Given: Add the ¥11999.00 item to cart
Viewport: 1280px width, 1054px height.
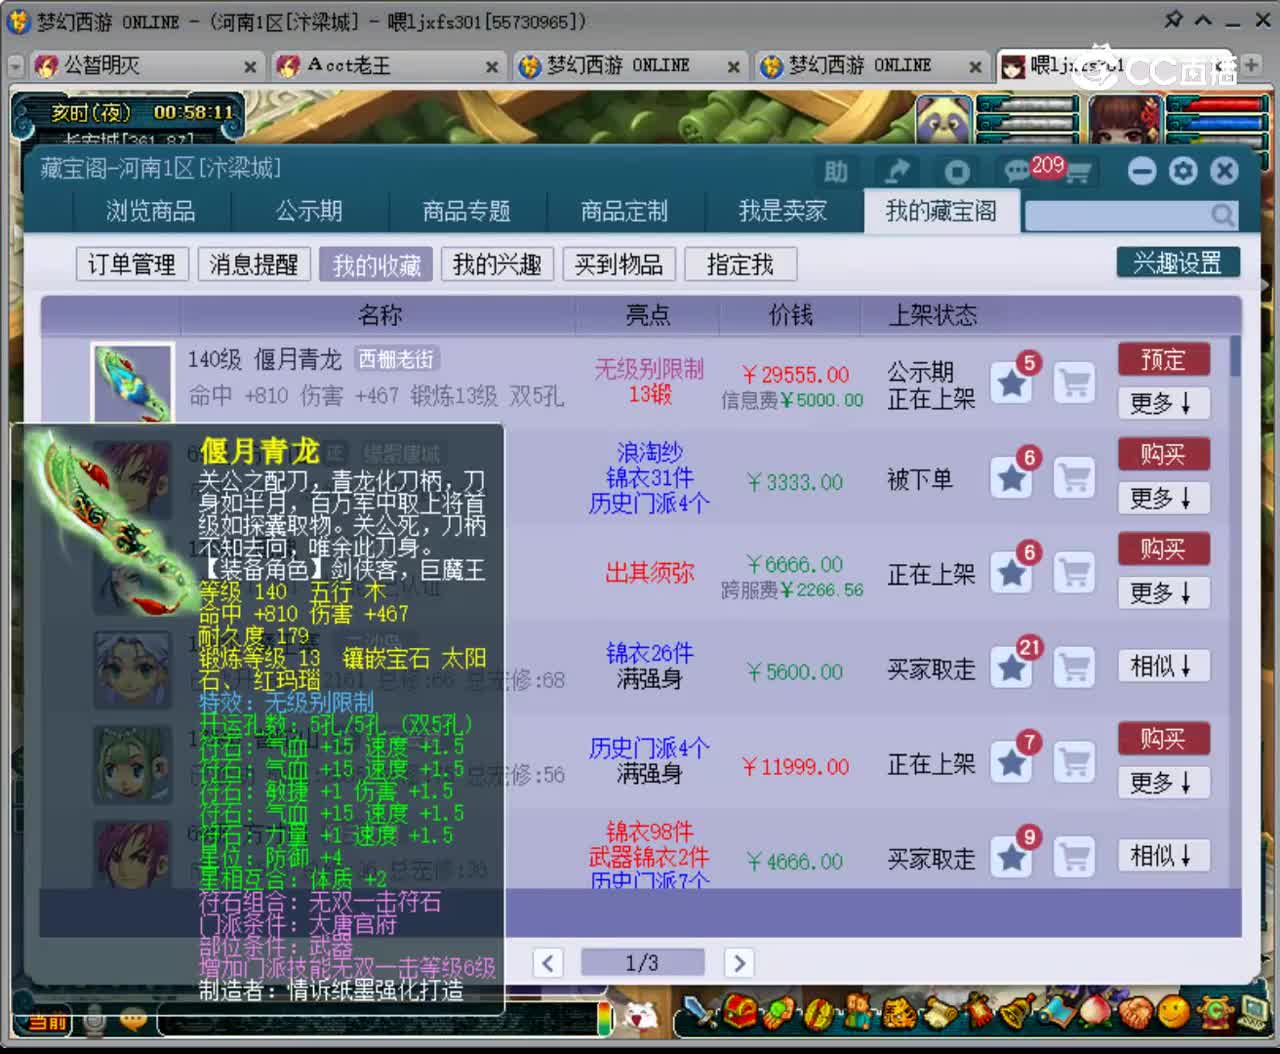Looking at the screenshot, I should (1075, 764).
